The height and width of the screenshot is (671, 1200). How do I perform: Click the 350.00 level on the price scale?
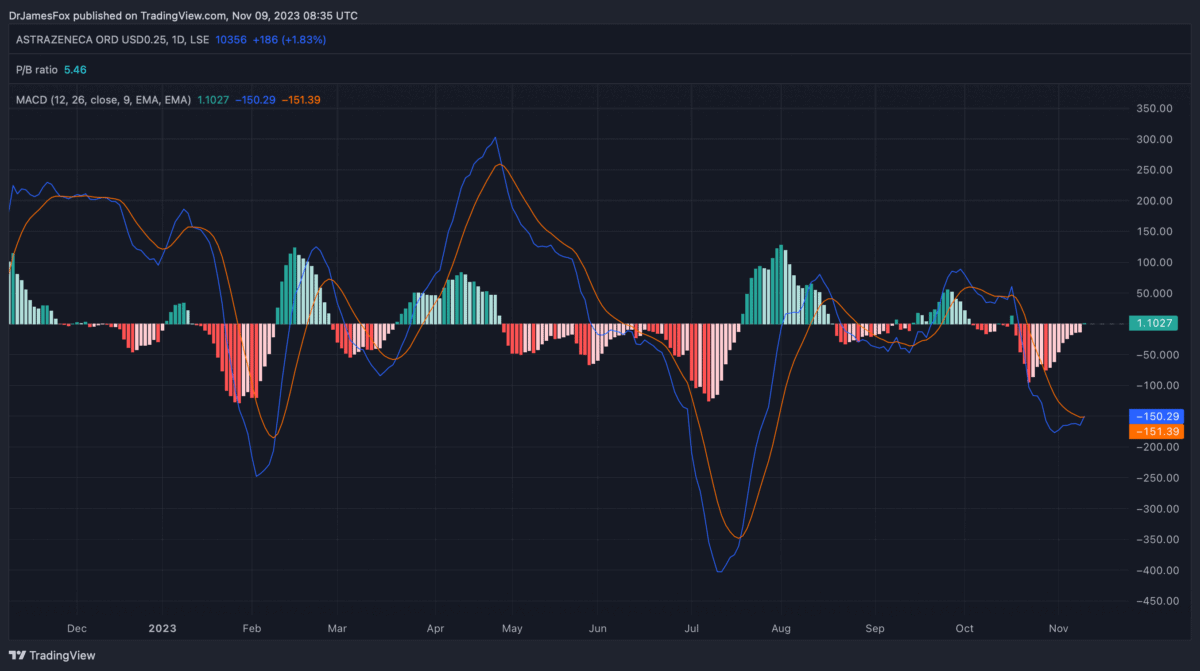[1153, 108]
